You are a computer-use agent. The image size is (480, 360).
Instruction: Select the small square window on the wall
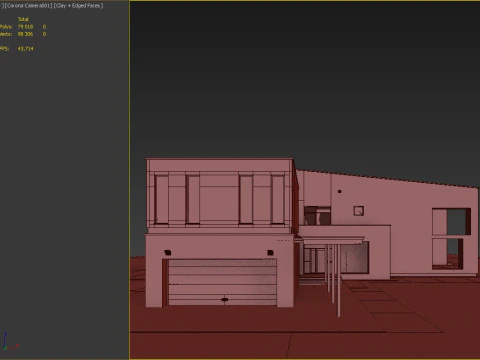[359, 211]
